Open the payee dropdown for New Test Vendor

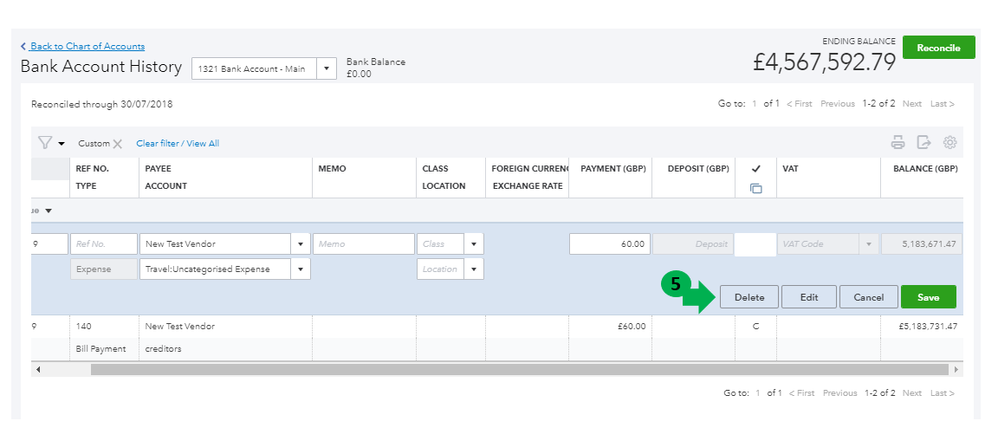(x=301, y=244)
